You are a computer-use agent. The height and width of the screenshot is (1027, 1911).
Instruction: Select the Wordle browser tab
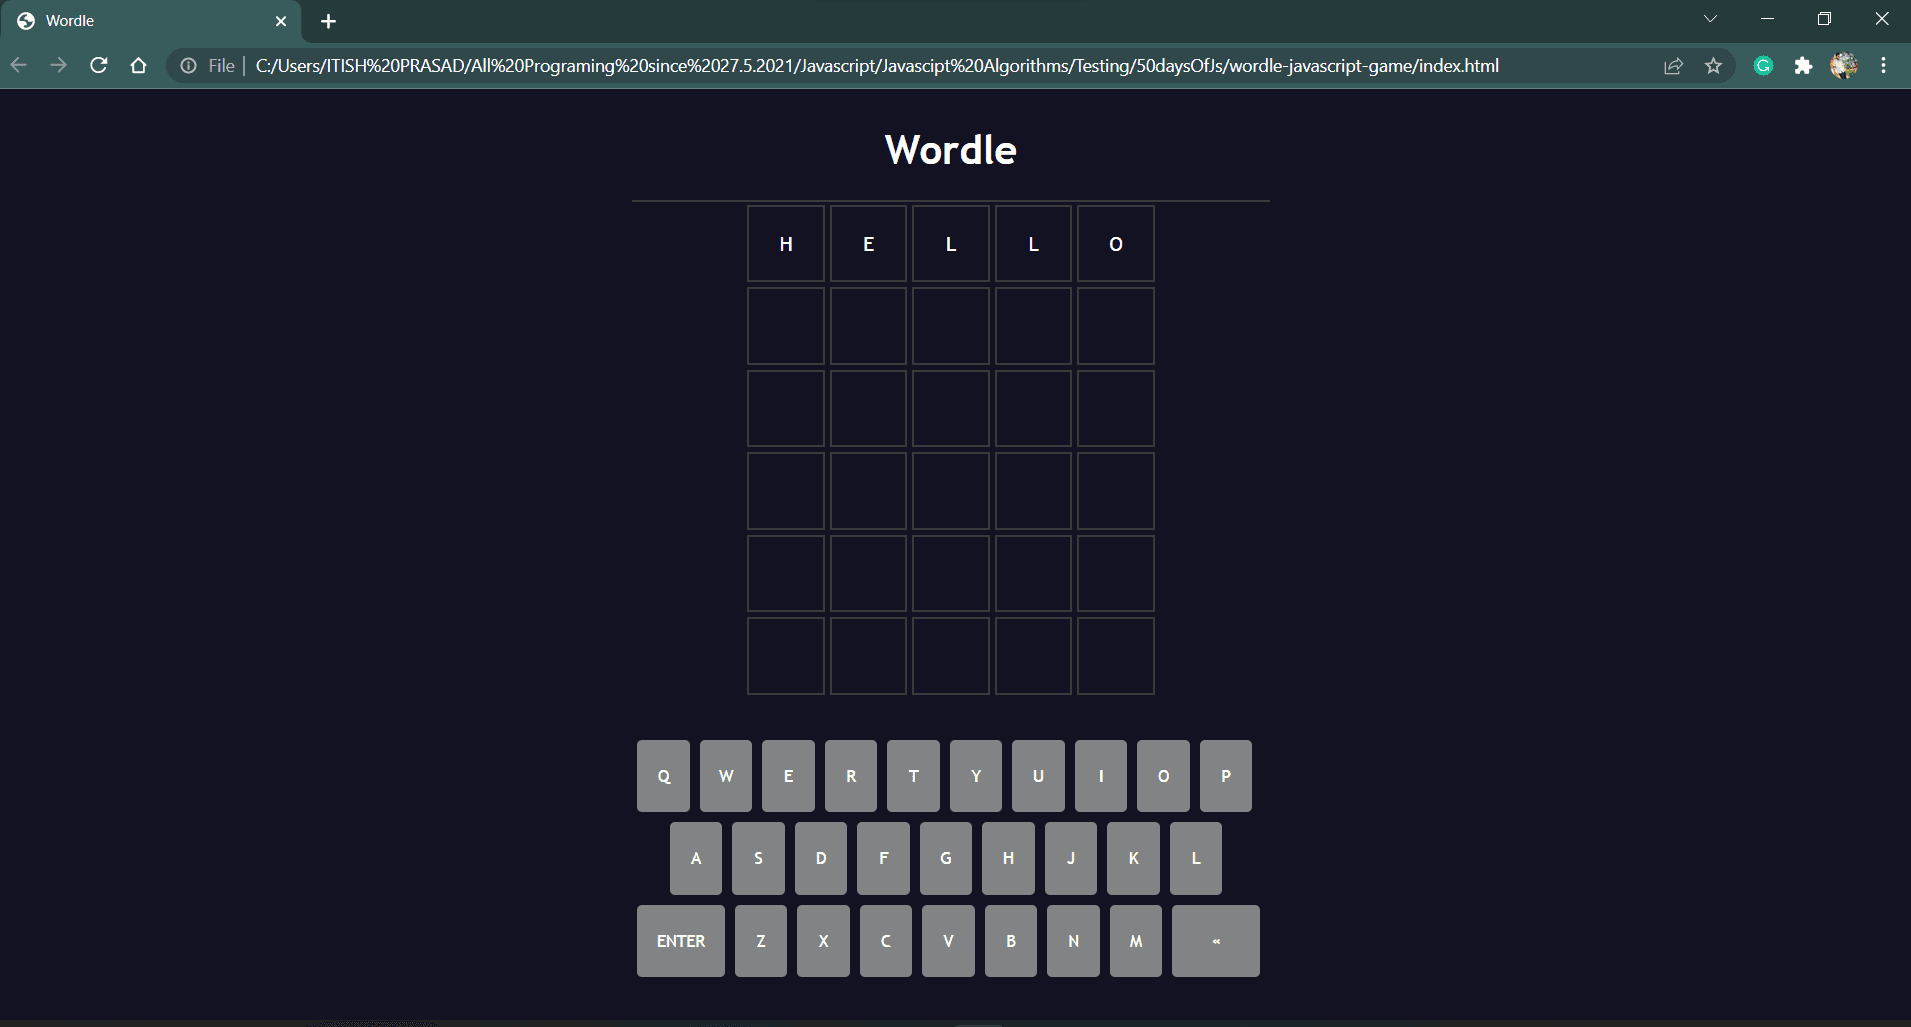(x=150, y=21)
